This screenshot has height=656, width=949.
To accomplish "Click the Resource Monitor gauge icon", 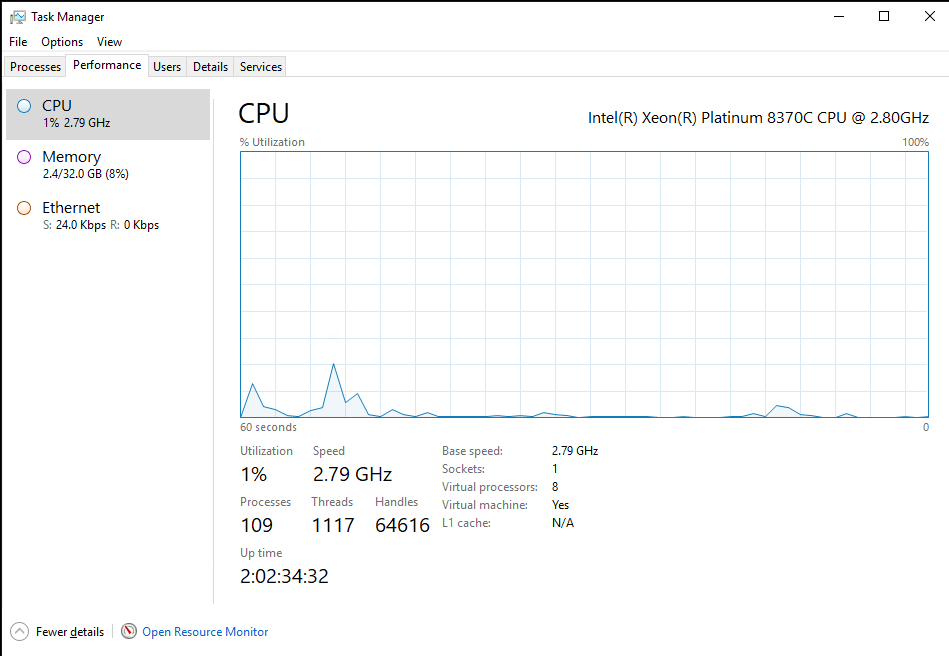I will [x=129, y=631].
